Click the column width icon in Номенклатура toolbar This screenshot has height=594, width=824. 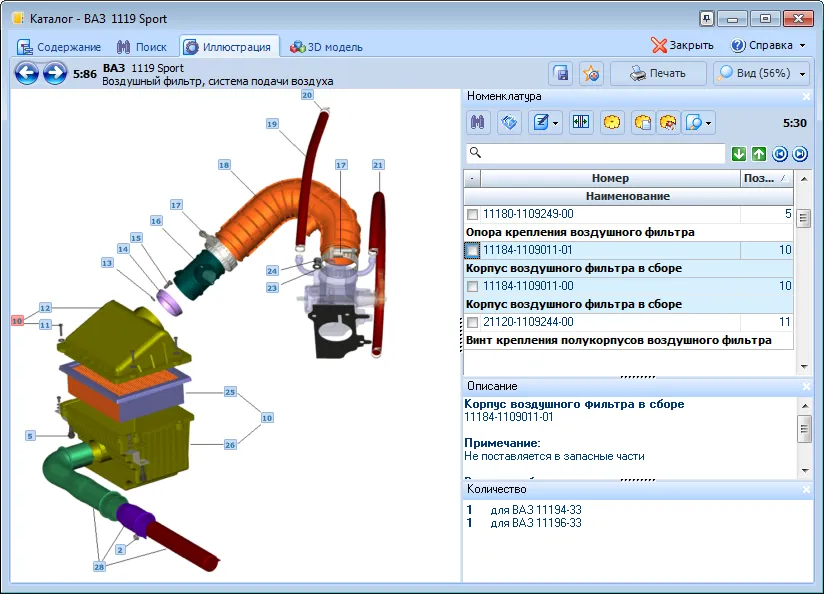click(581, 122)
